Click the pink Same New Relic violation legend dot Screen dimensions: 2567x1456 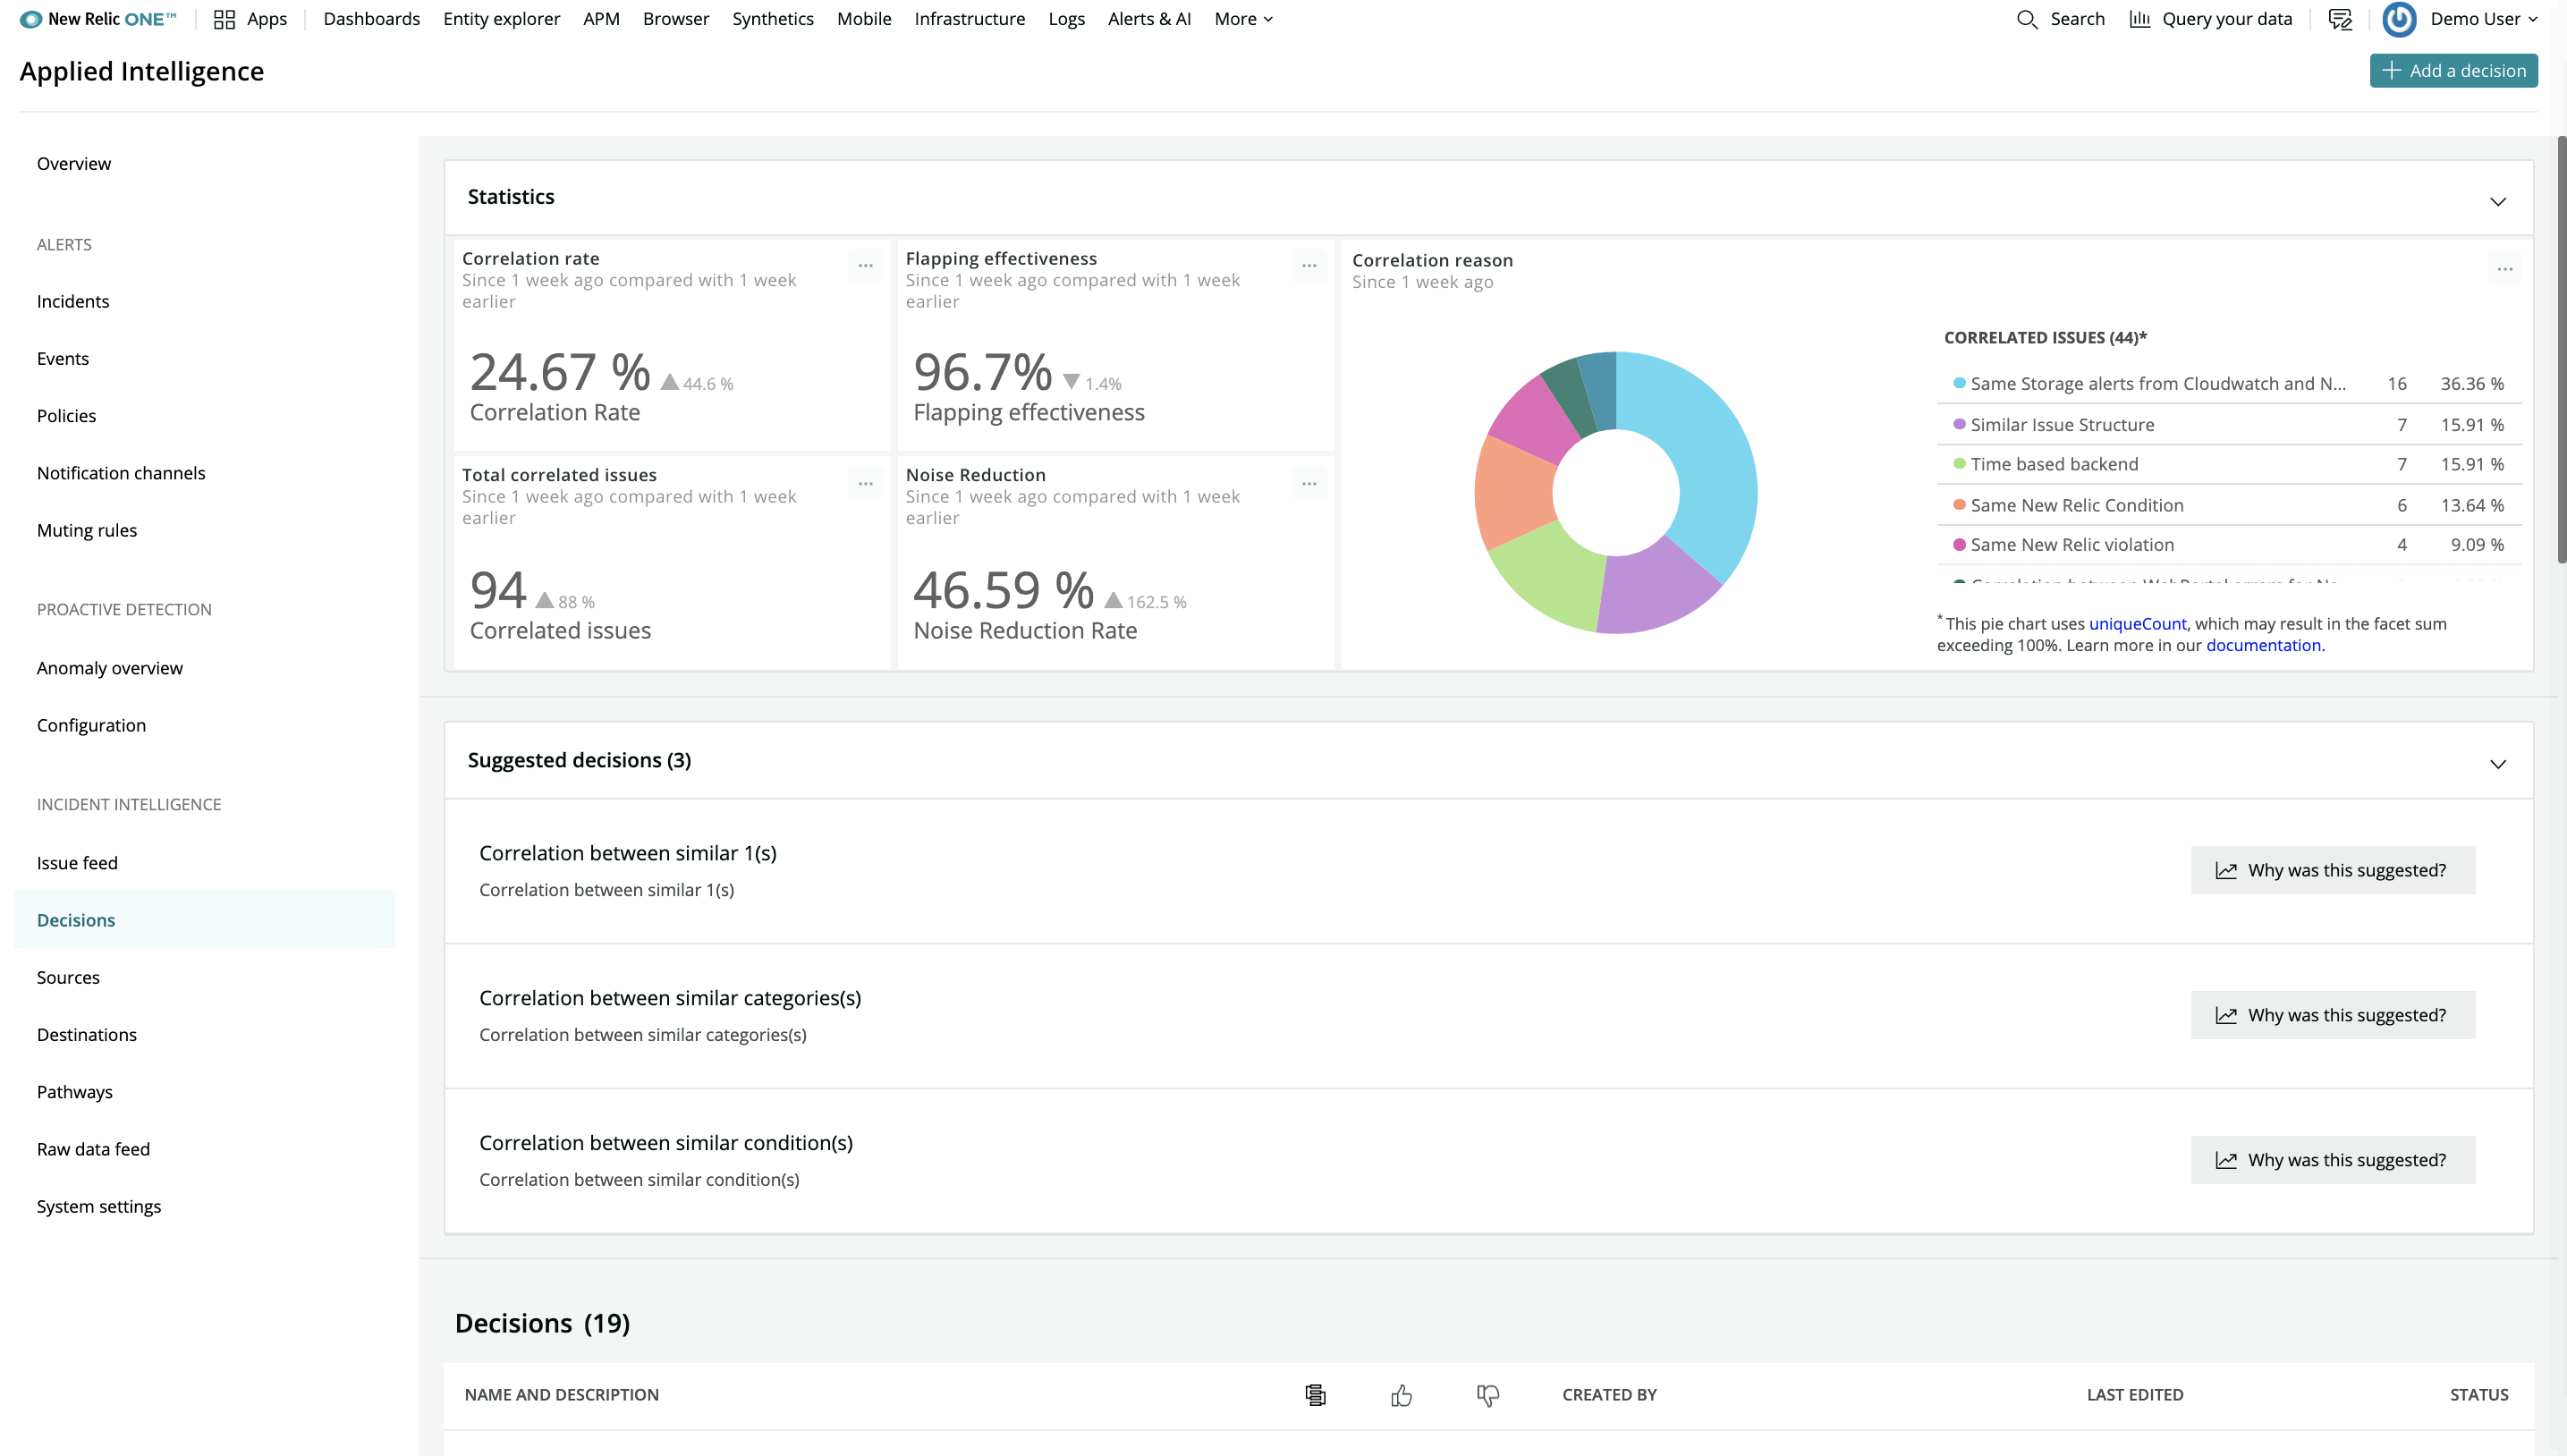coord(1959,544)
